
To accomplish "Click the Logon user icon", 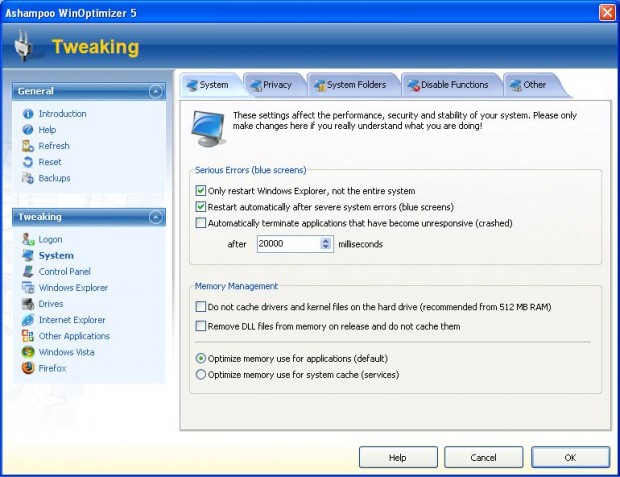I will (x=28, y=239).
